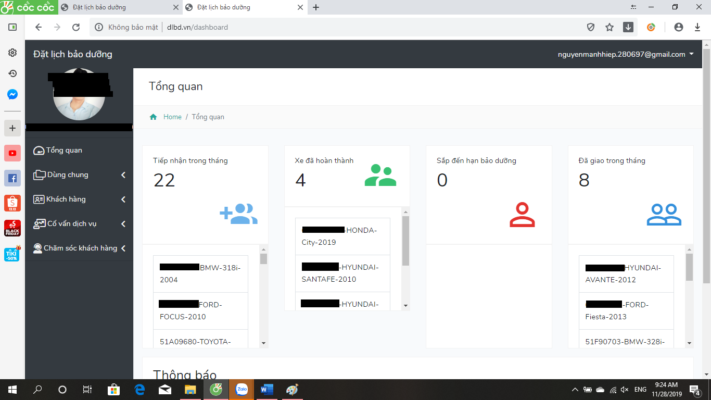Click the blue users icon on Đã giao trong tháng
The width and height of the screenshot is (711, 400).
(664, 213)
